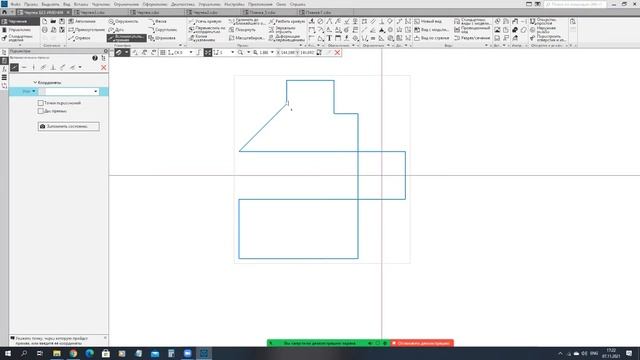Select the Окружность tool

click(124, 21)
